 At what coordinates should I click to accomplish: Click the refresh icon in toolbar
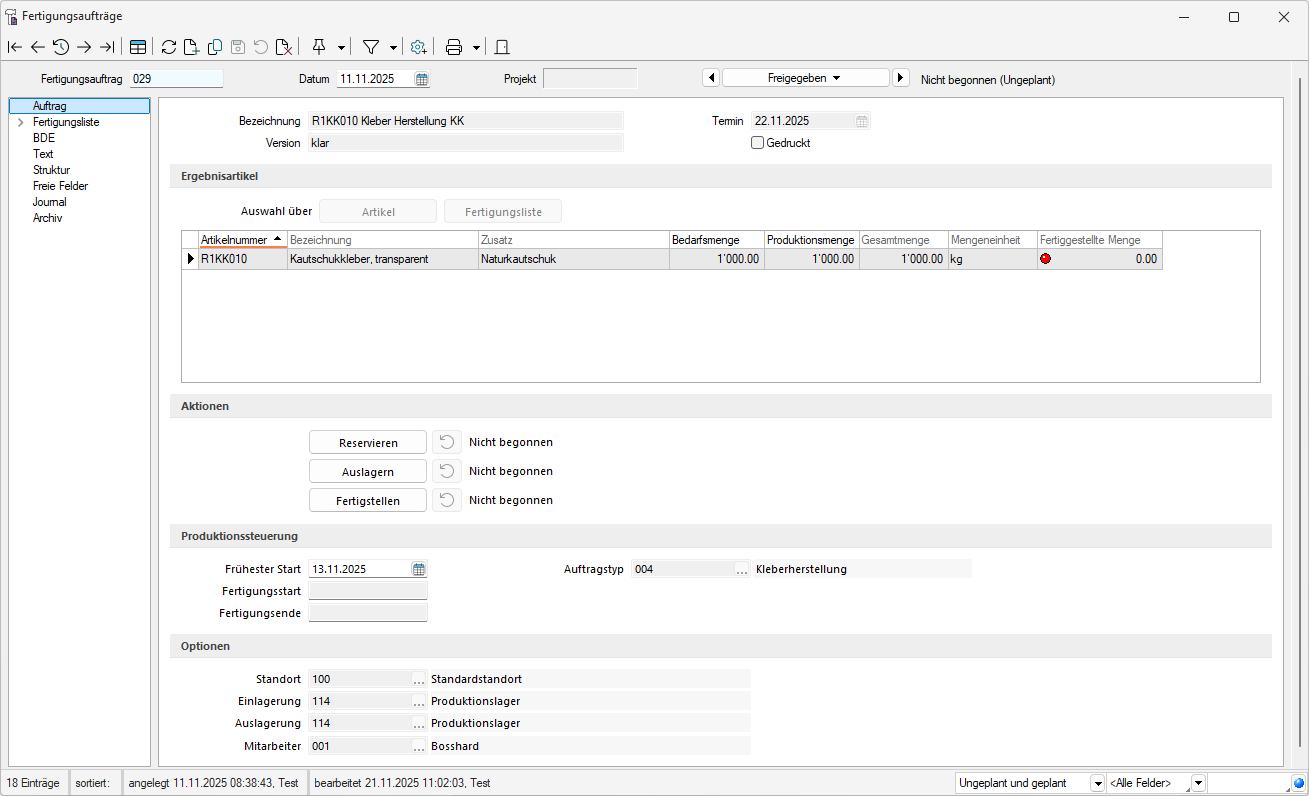click(x=169, y=47)
